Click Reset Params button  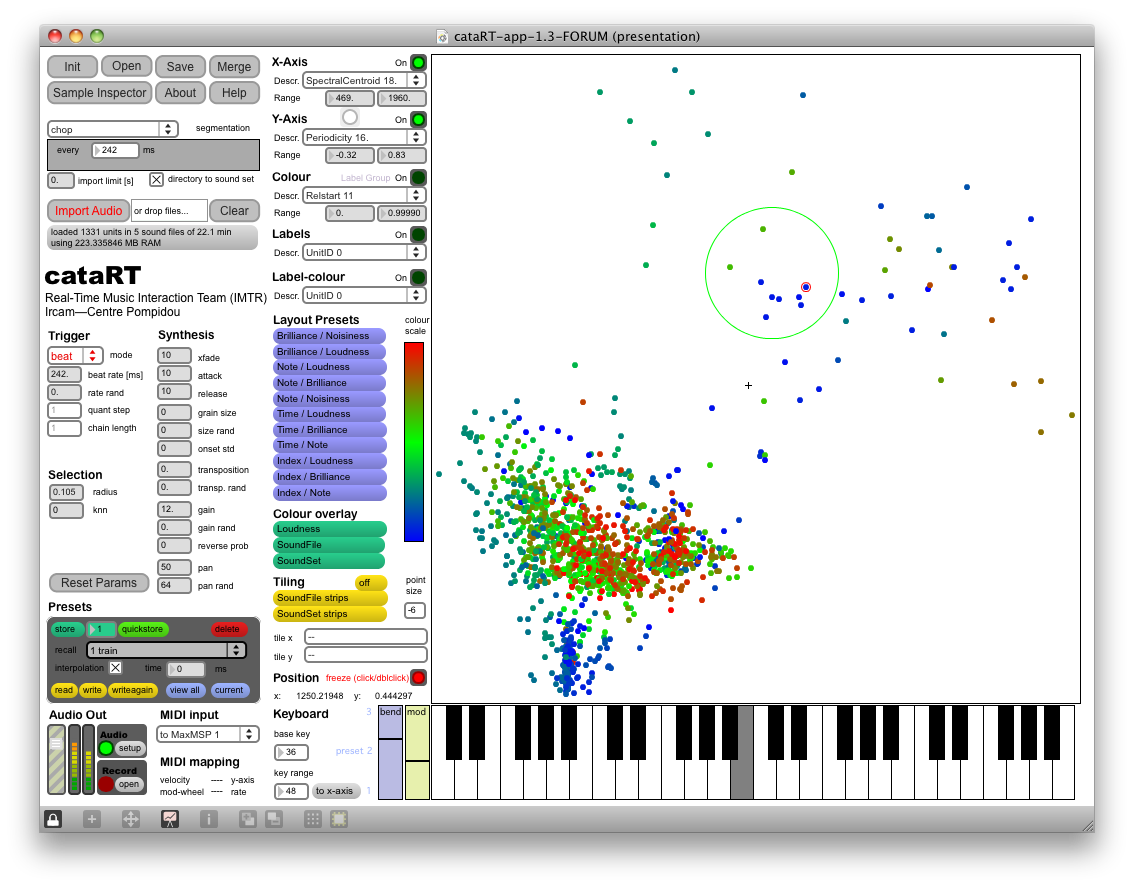click(x=99, y=582)
